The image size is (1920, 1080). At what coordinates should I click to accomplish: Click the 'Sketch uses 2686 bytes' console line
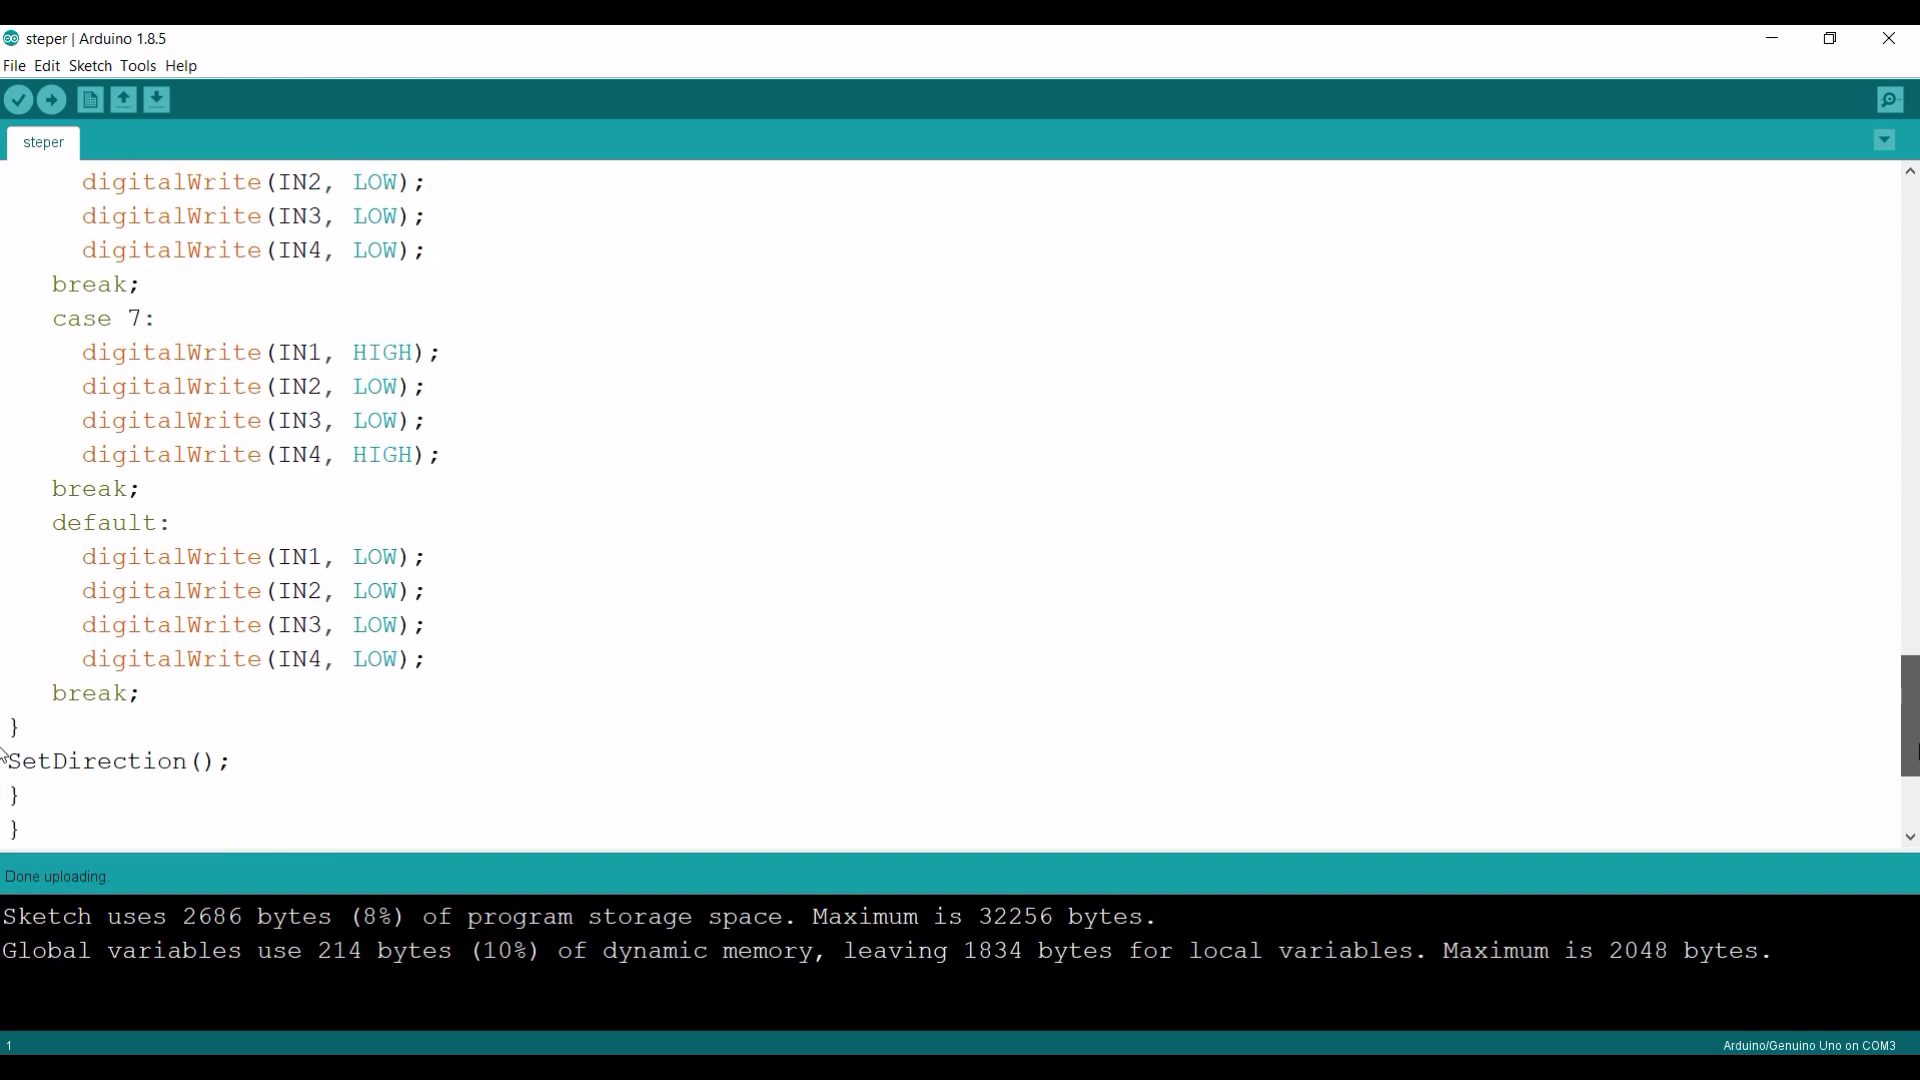[x=579, y=917]
